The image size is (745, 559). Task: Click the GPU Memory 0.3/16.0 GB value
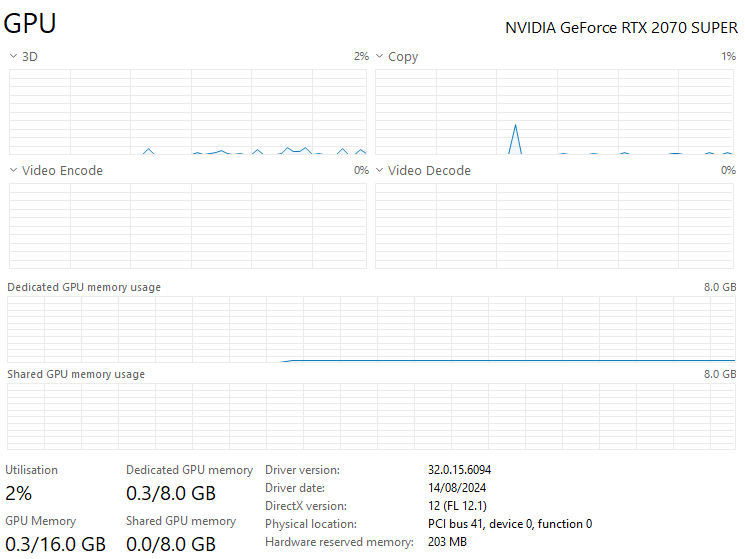(56, 544)
